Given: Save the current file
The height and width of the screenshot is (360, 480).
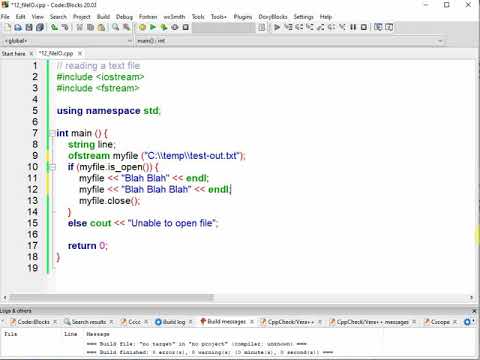Looking at the screenshot, I should click(x=29, y=27).
